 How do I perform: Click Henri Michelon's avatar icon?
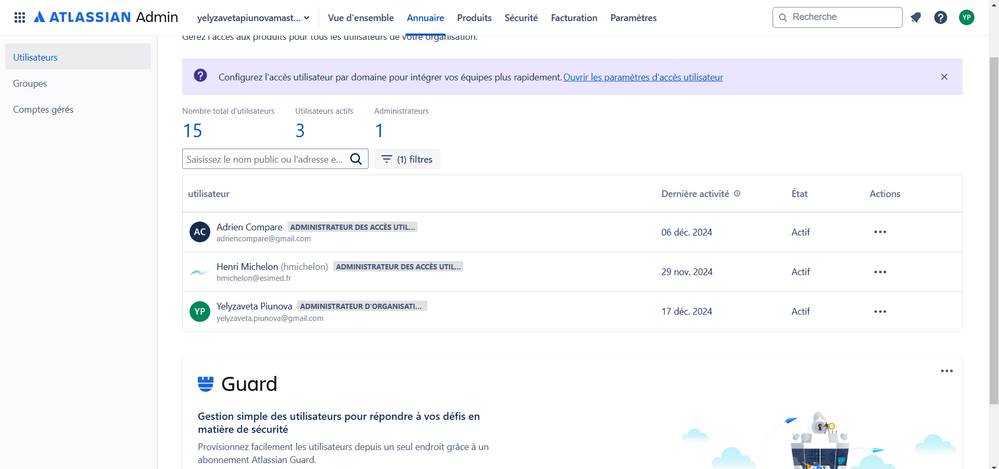199,272
